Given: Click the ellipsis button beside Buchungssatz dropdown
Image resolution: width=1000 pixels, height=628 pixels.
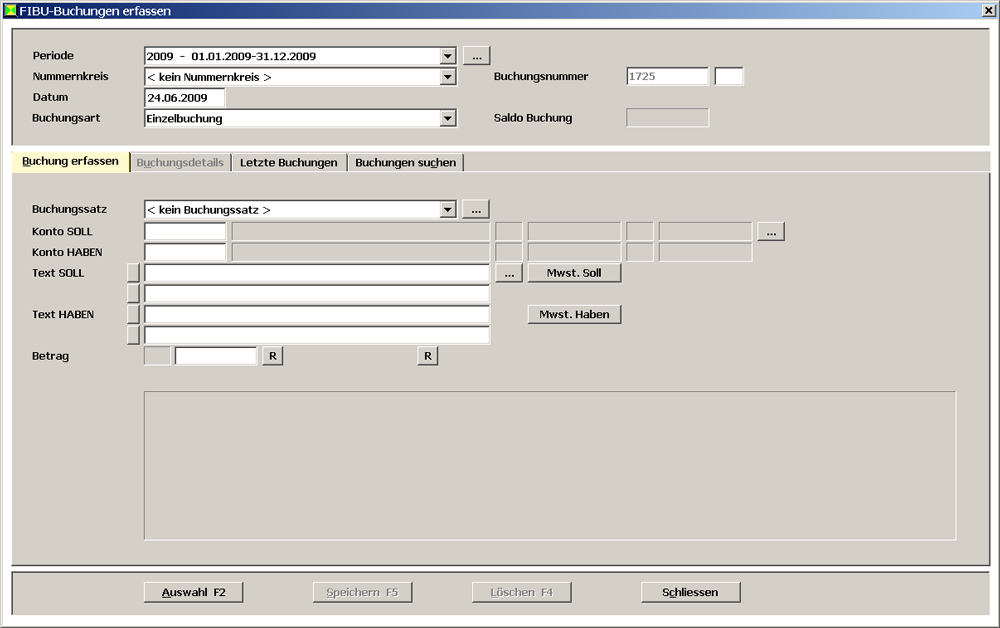Looking at the screenshot, I should coord(476,210).
